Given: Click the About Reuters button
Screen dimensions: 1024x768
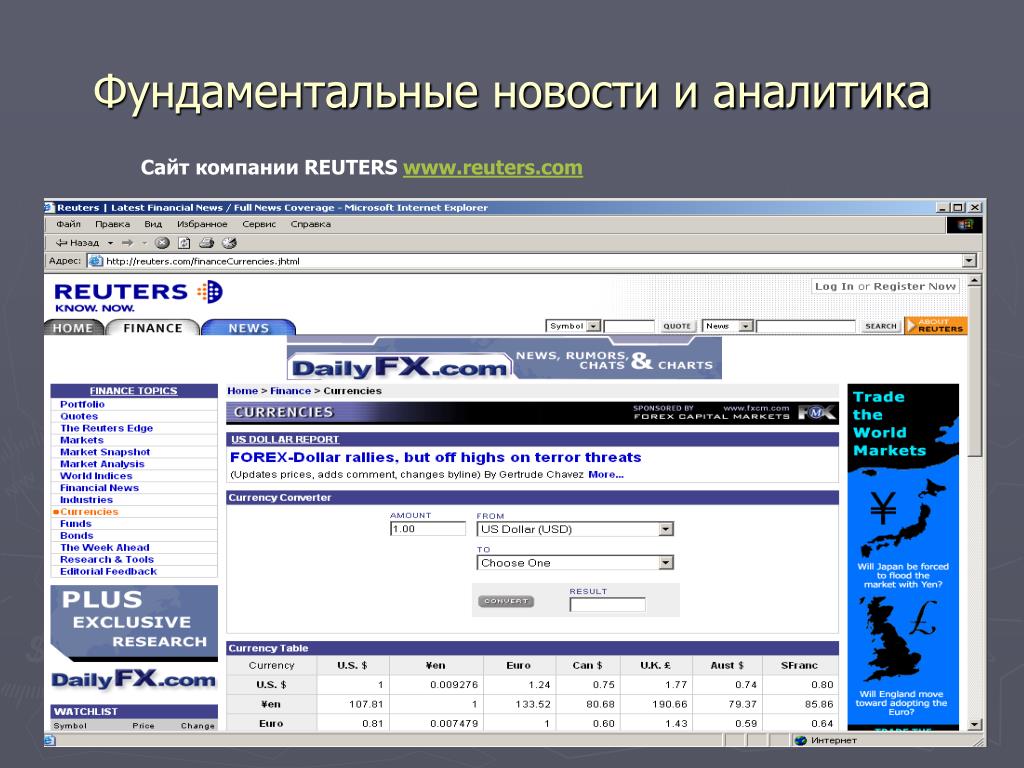Looking at the screenshot, I should point(935,325).
